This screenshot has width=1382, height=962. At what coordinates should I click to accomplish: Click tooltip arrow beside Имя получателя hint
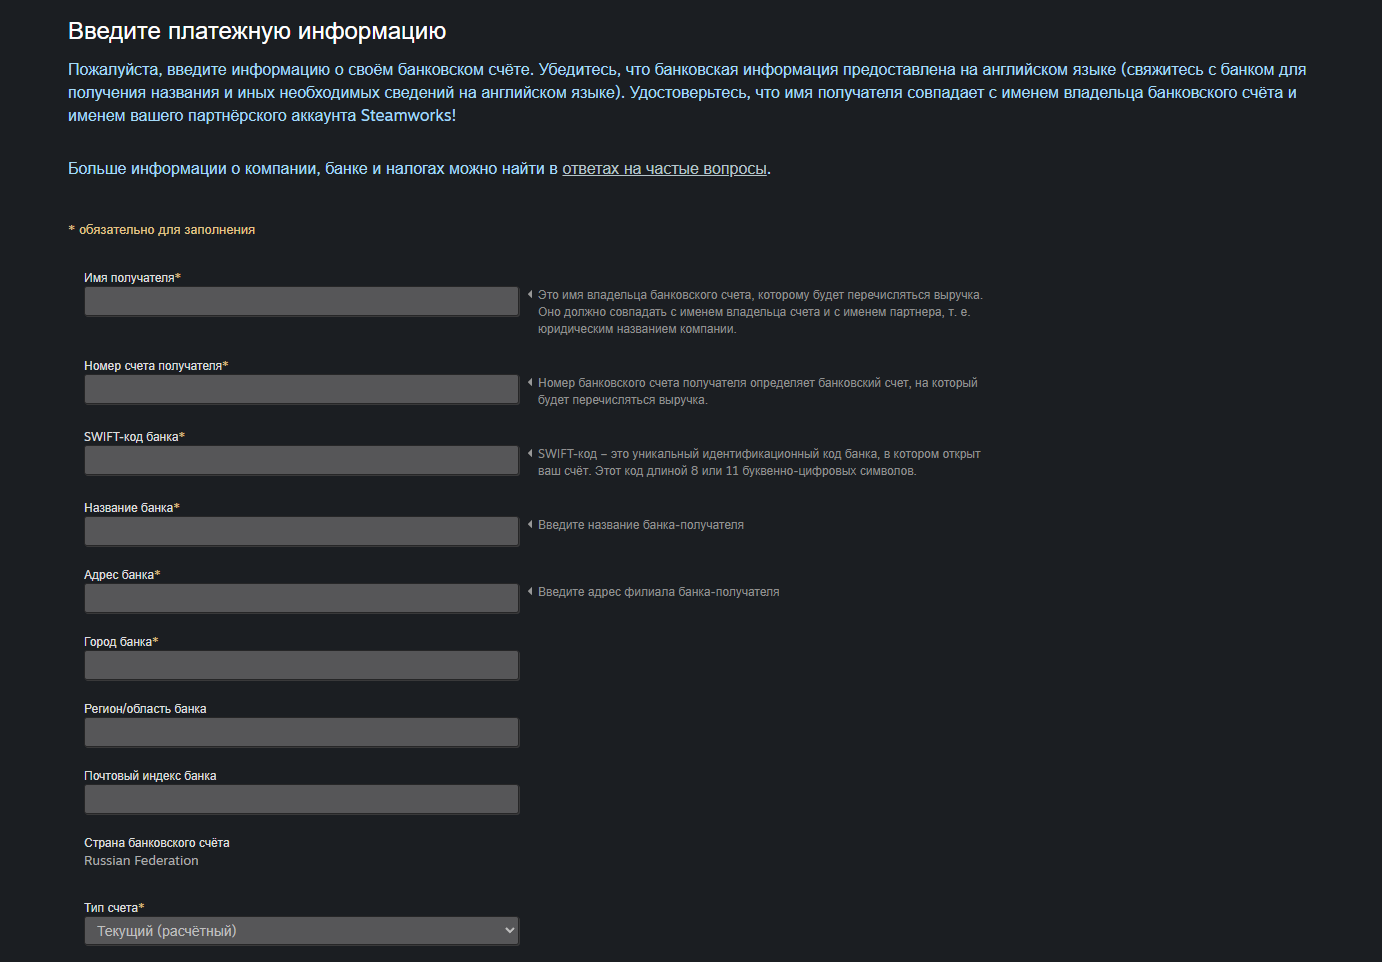click(530, 295)
